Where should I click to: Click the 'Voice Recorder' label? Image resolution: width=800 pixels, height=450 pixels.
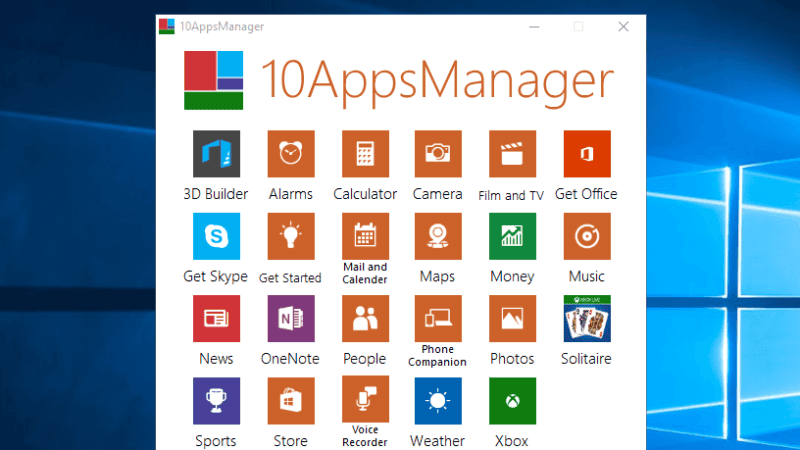pos(365,436)
